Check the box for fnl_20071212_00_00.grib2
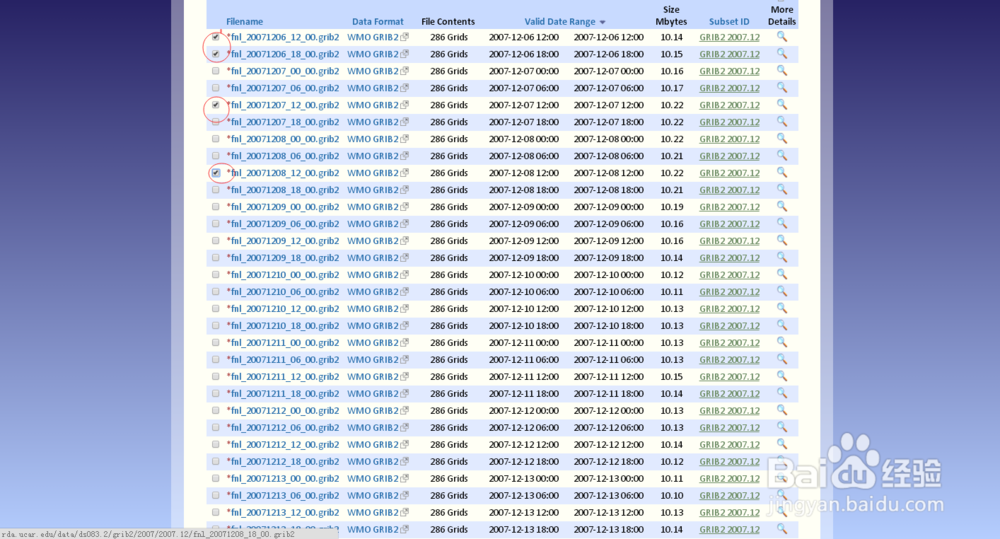Screen dimensions: 1000x539 [216, 411]
